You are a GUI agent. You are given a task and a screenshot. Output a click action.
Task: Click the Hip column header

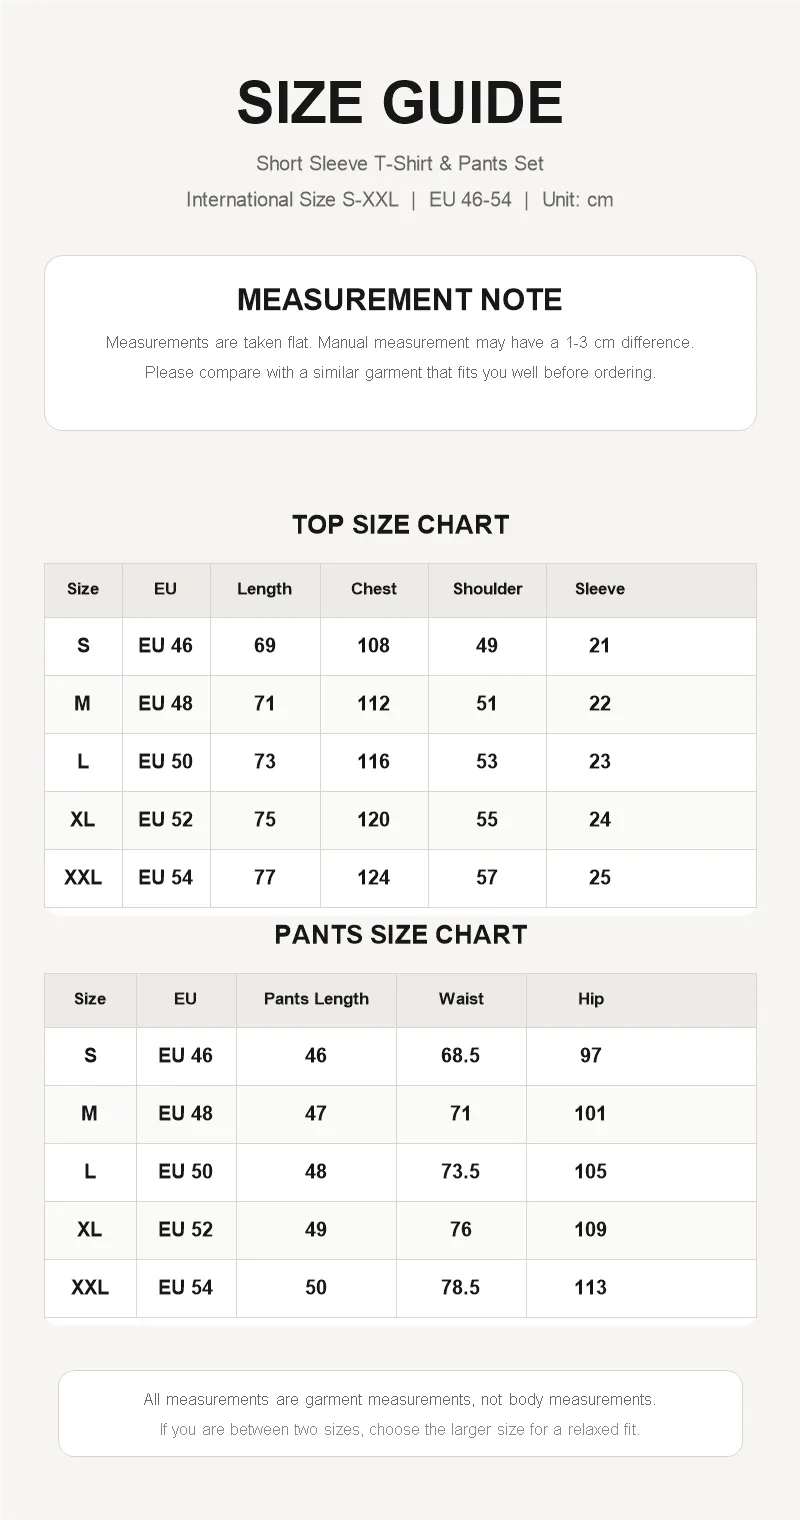pos(591,999)
